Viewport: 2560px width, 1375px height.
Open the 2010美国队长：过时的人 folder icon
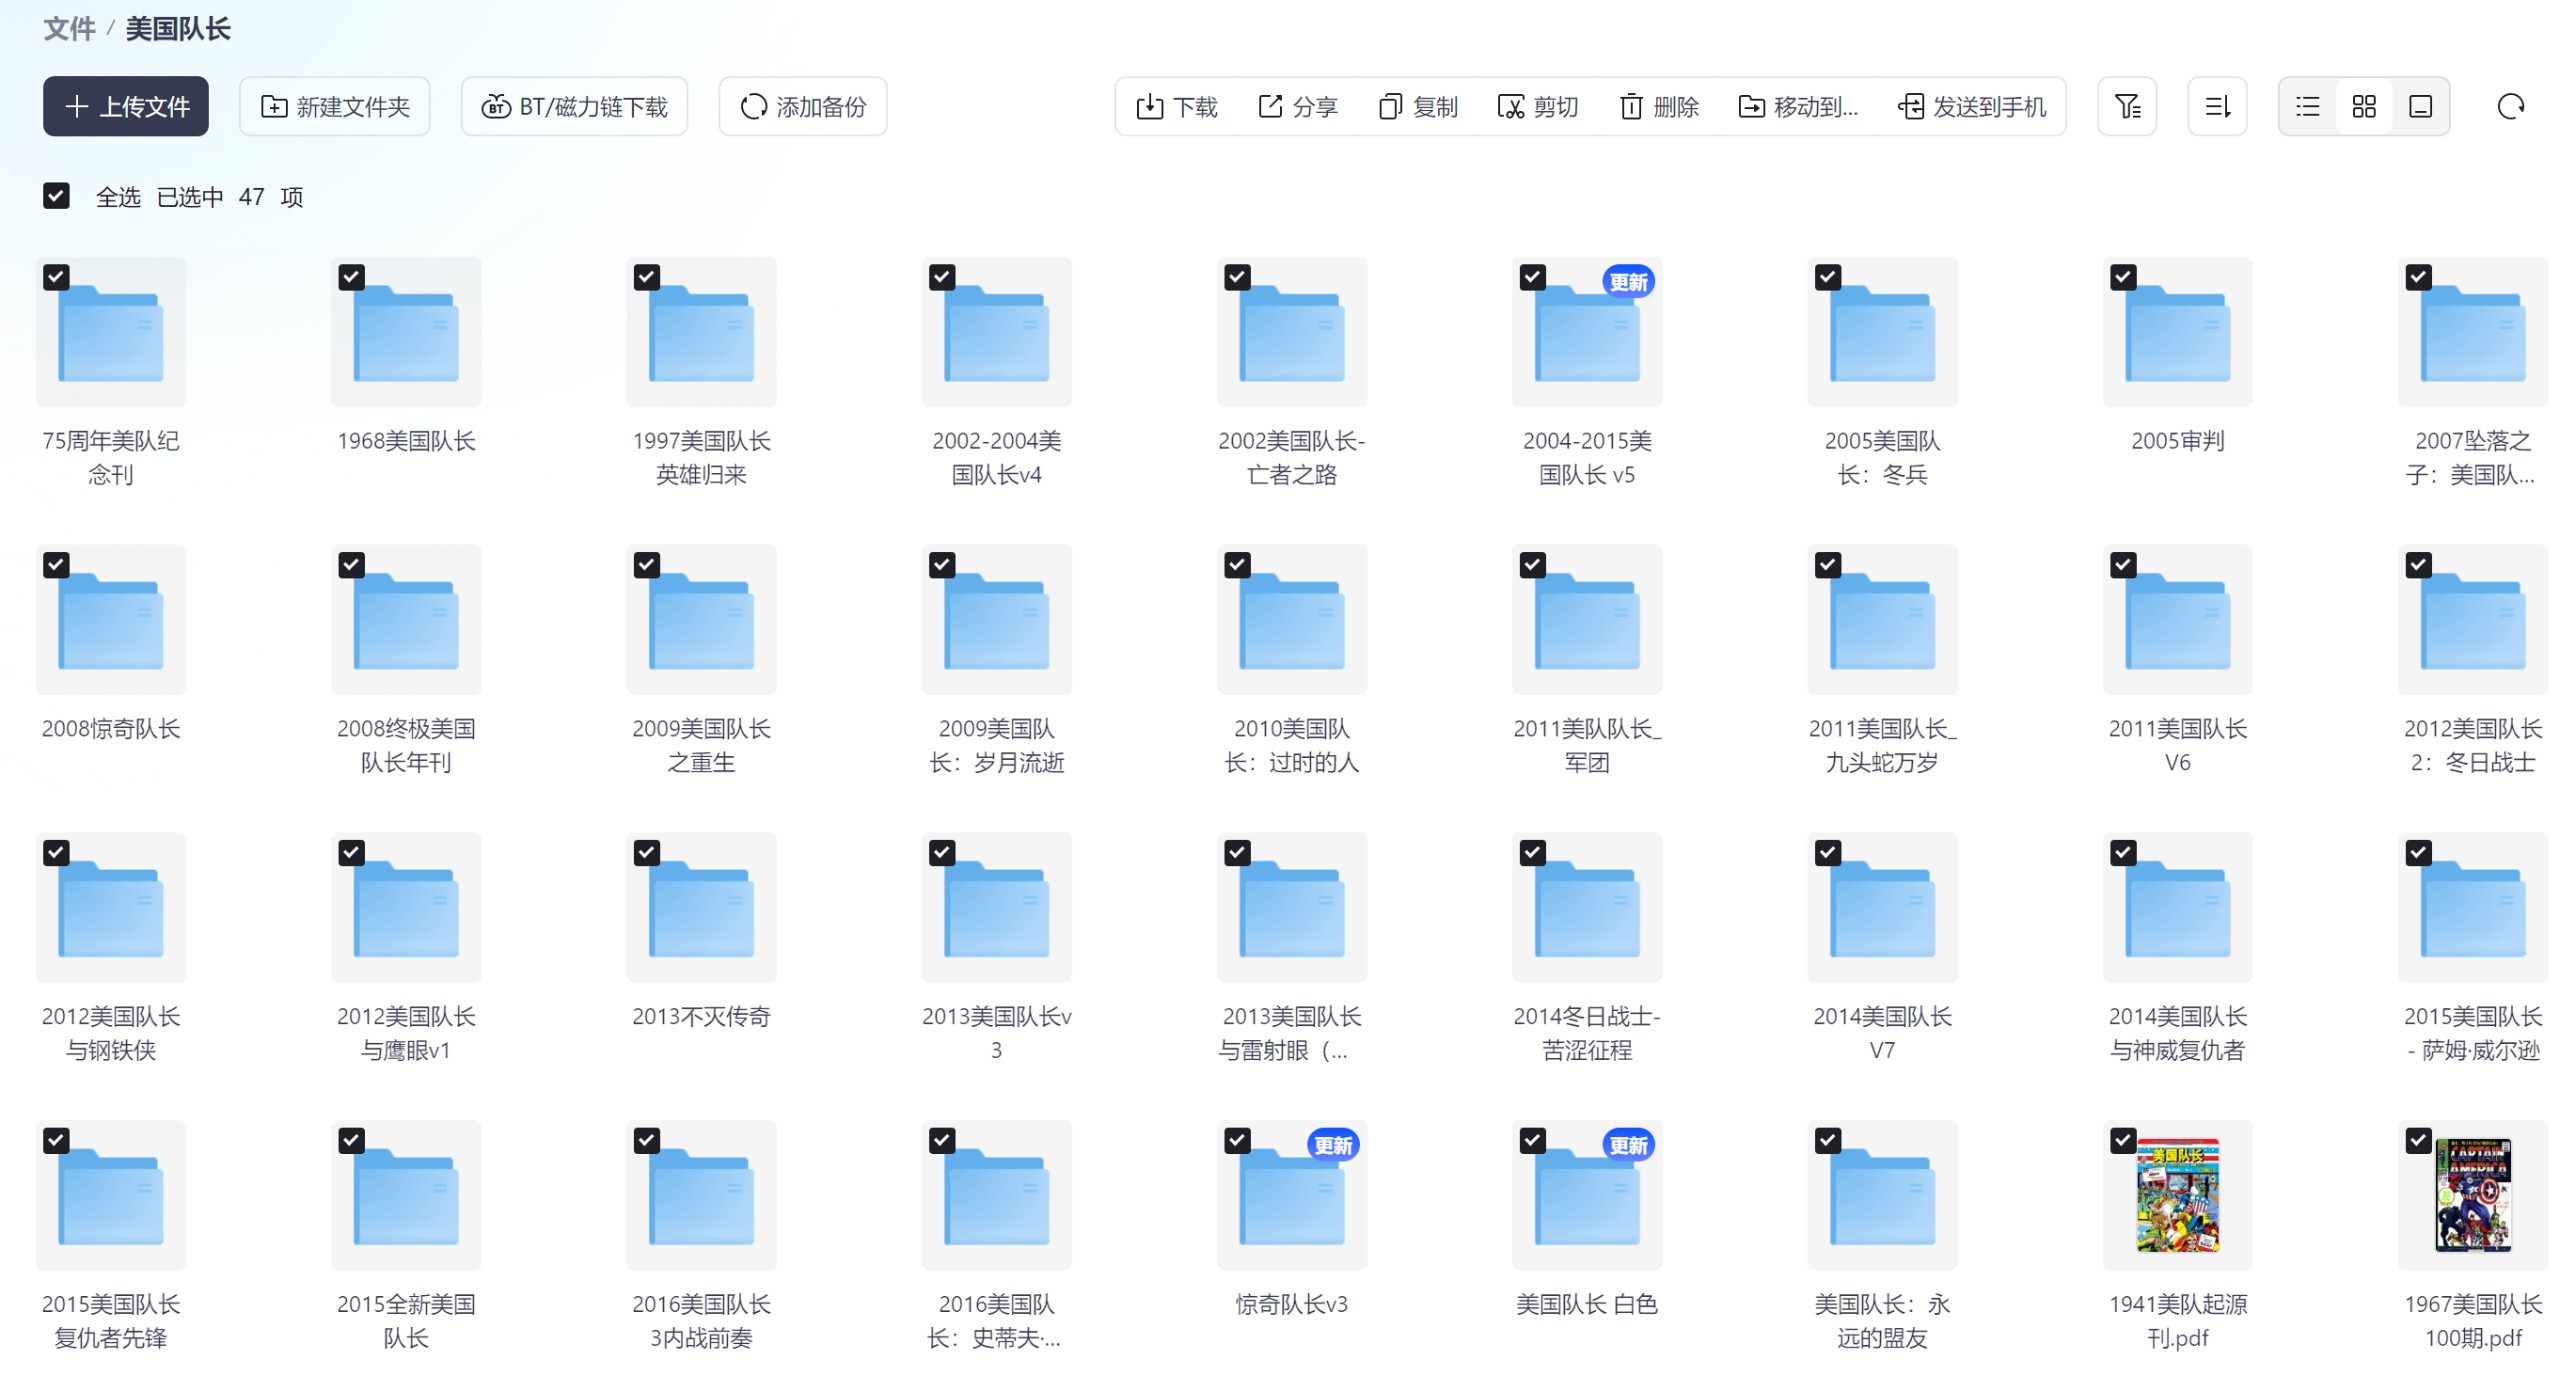point(1292,620)
